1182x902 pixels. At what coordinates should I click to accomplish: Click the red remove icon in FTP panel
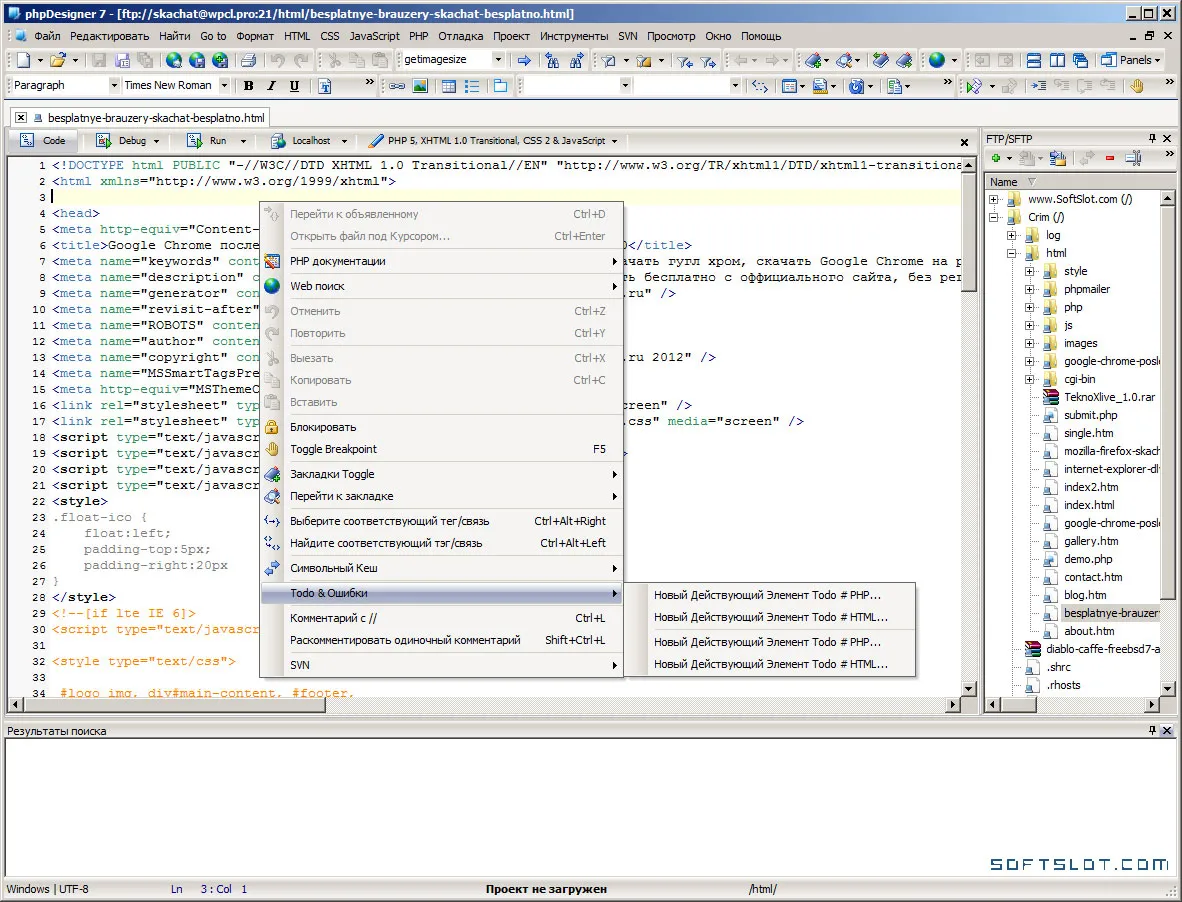[x=1110, y=158]
